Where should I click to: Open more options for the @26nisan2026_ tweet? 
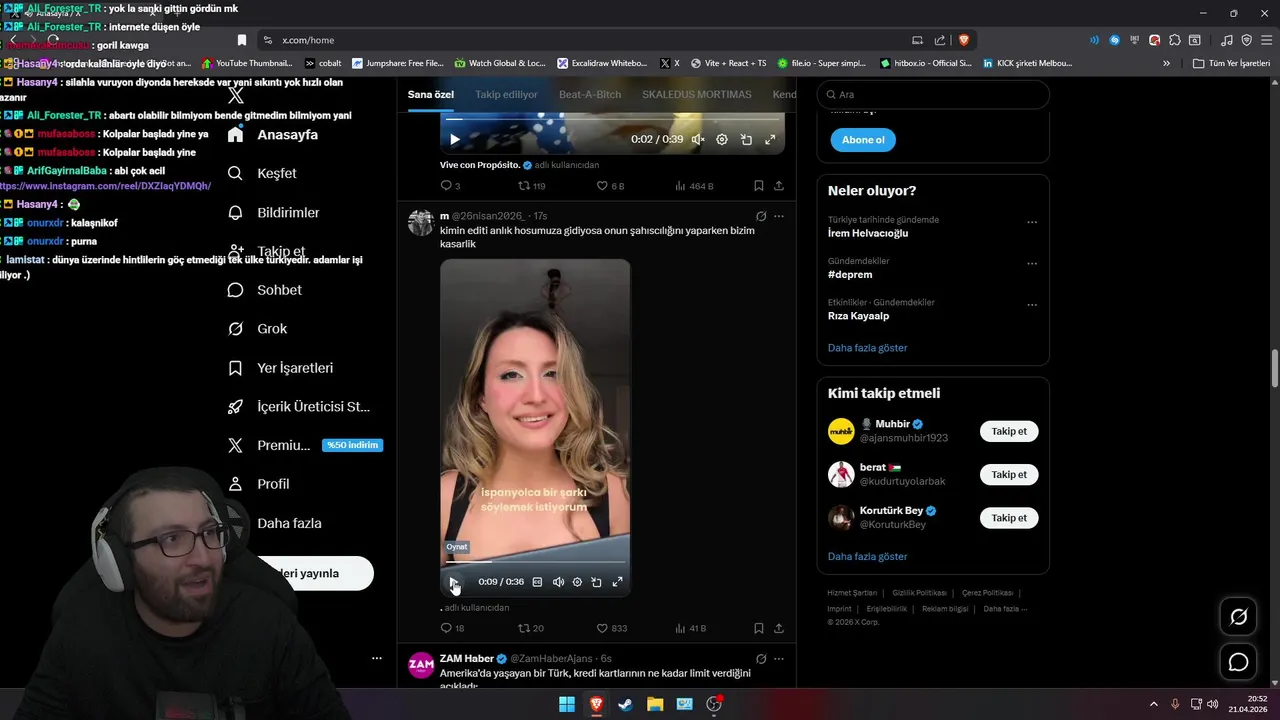(x=779, y=216)
